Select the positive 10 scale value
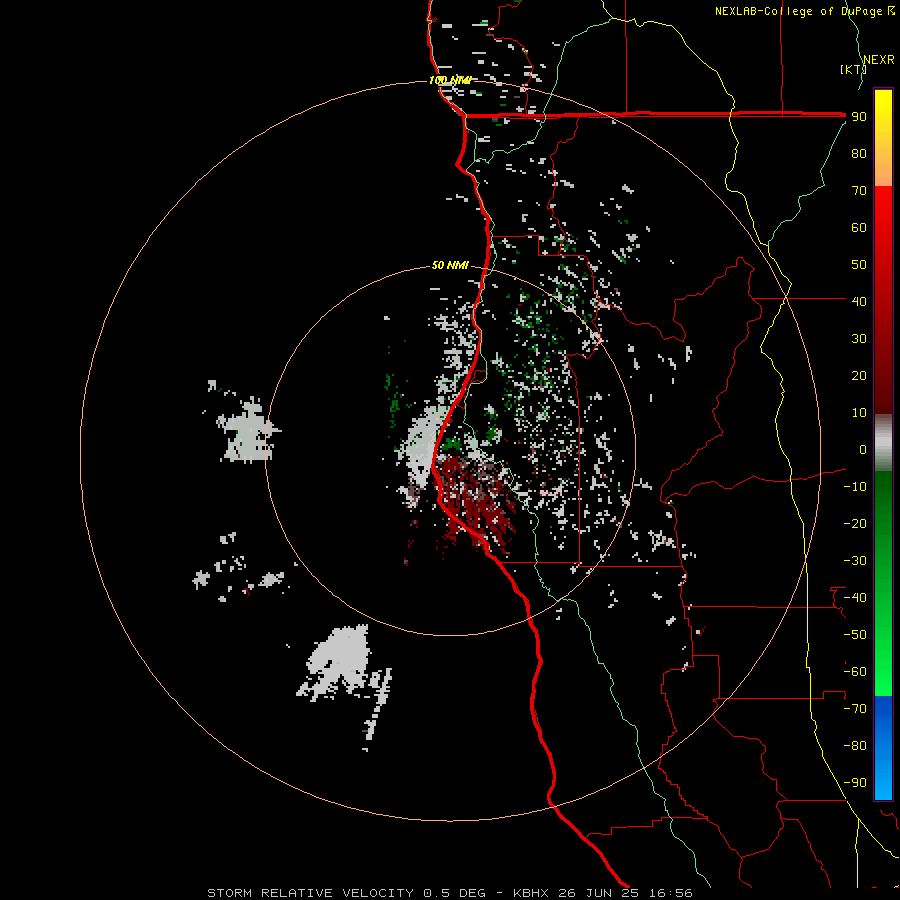900x900 pixels. point(859,413)
